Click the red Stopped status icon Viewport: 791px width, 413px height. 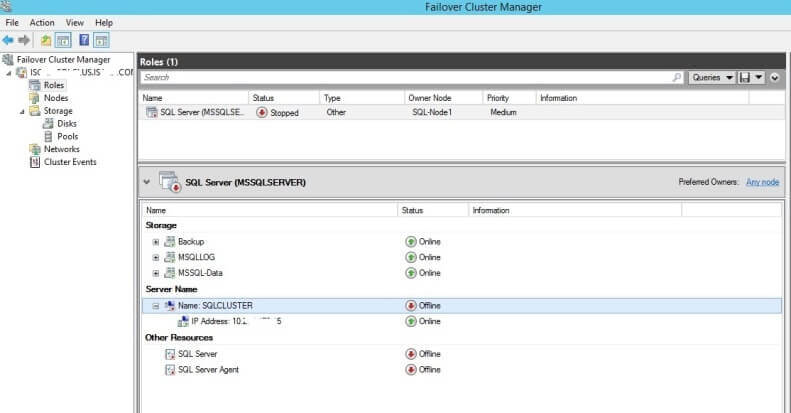click(x=262, y=113)
